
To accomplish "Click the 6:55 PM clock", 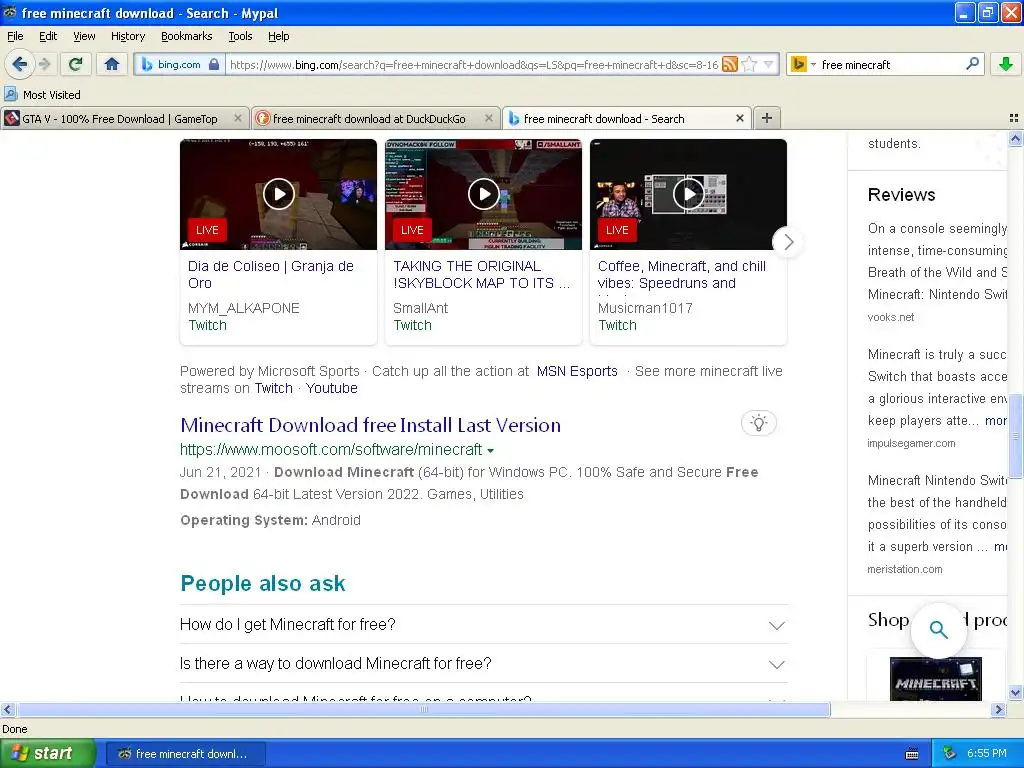I will [987, 753].
